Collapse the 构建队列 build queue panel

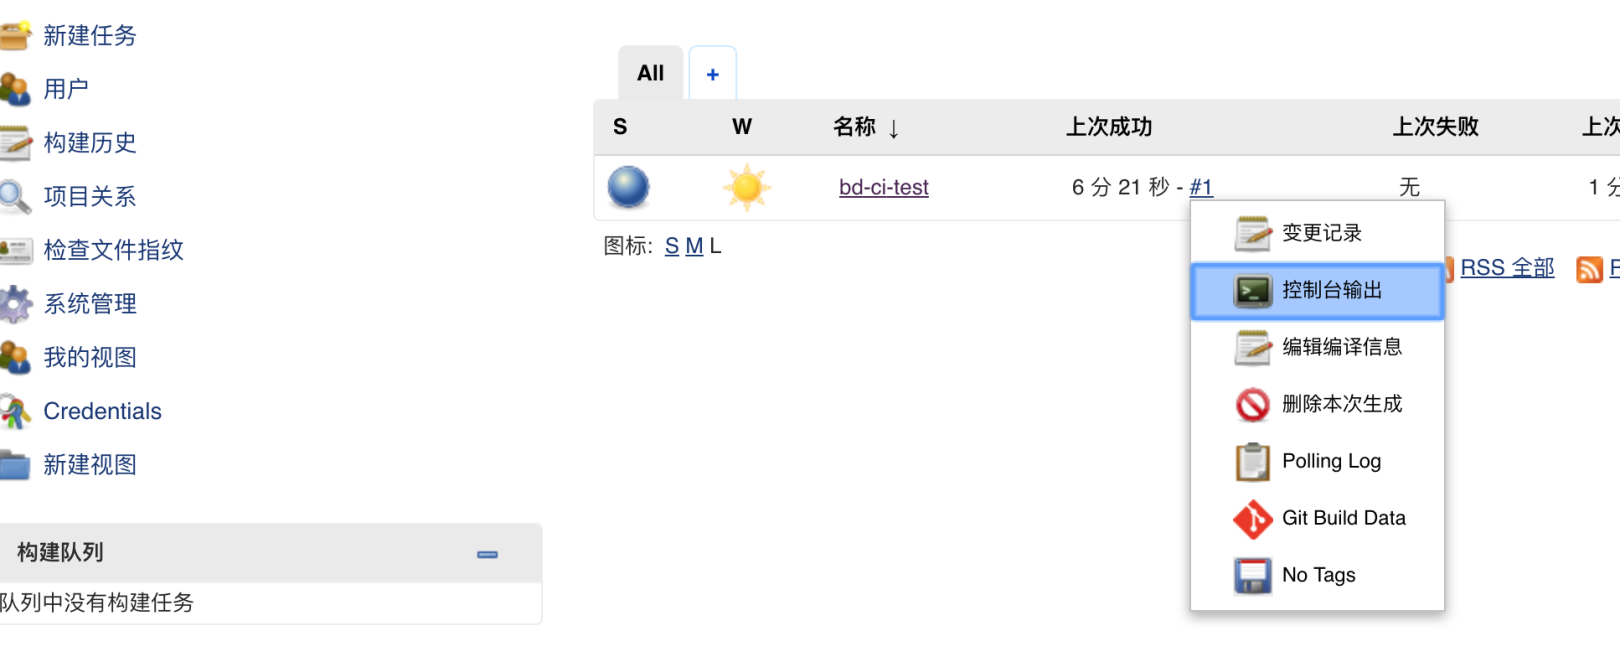pyautogui.click(x=487, y=554)
